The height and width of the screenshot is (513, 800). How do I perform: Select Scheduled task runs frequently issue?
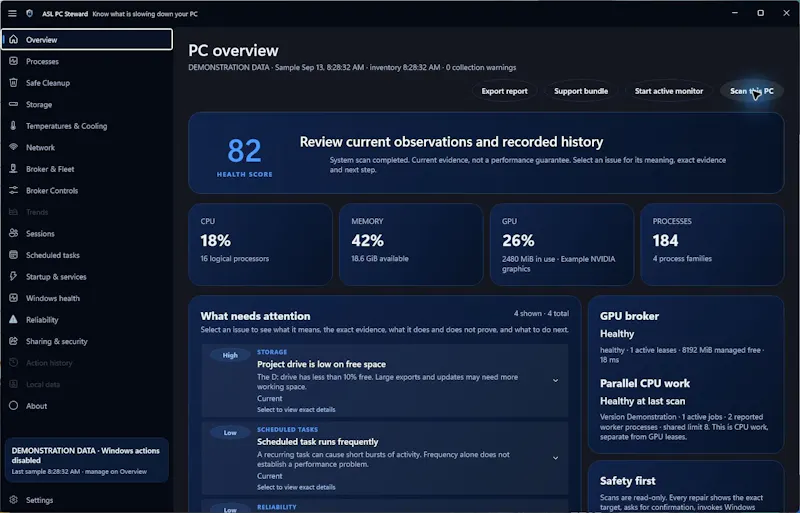(385, 458)
